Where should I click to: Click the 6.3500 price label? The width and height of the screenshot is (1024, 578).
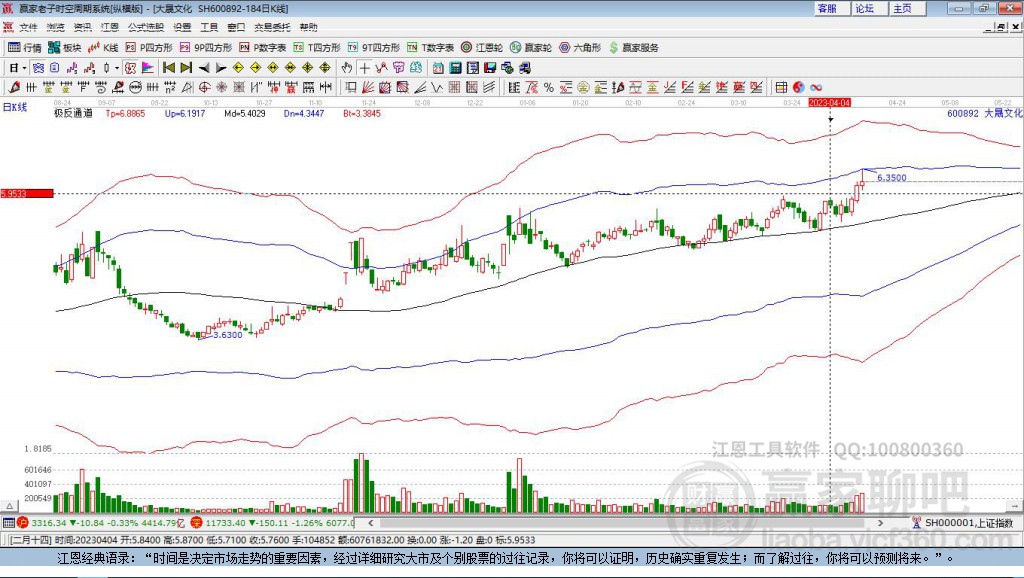891,178
